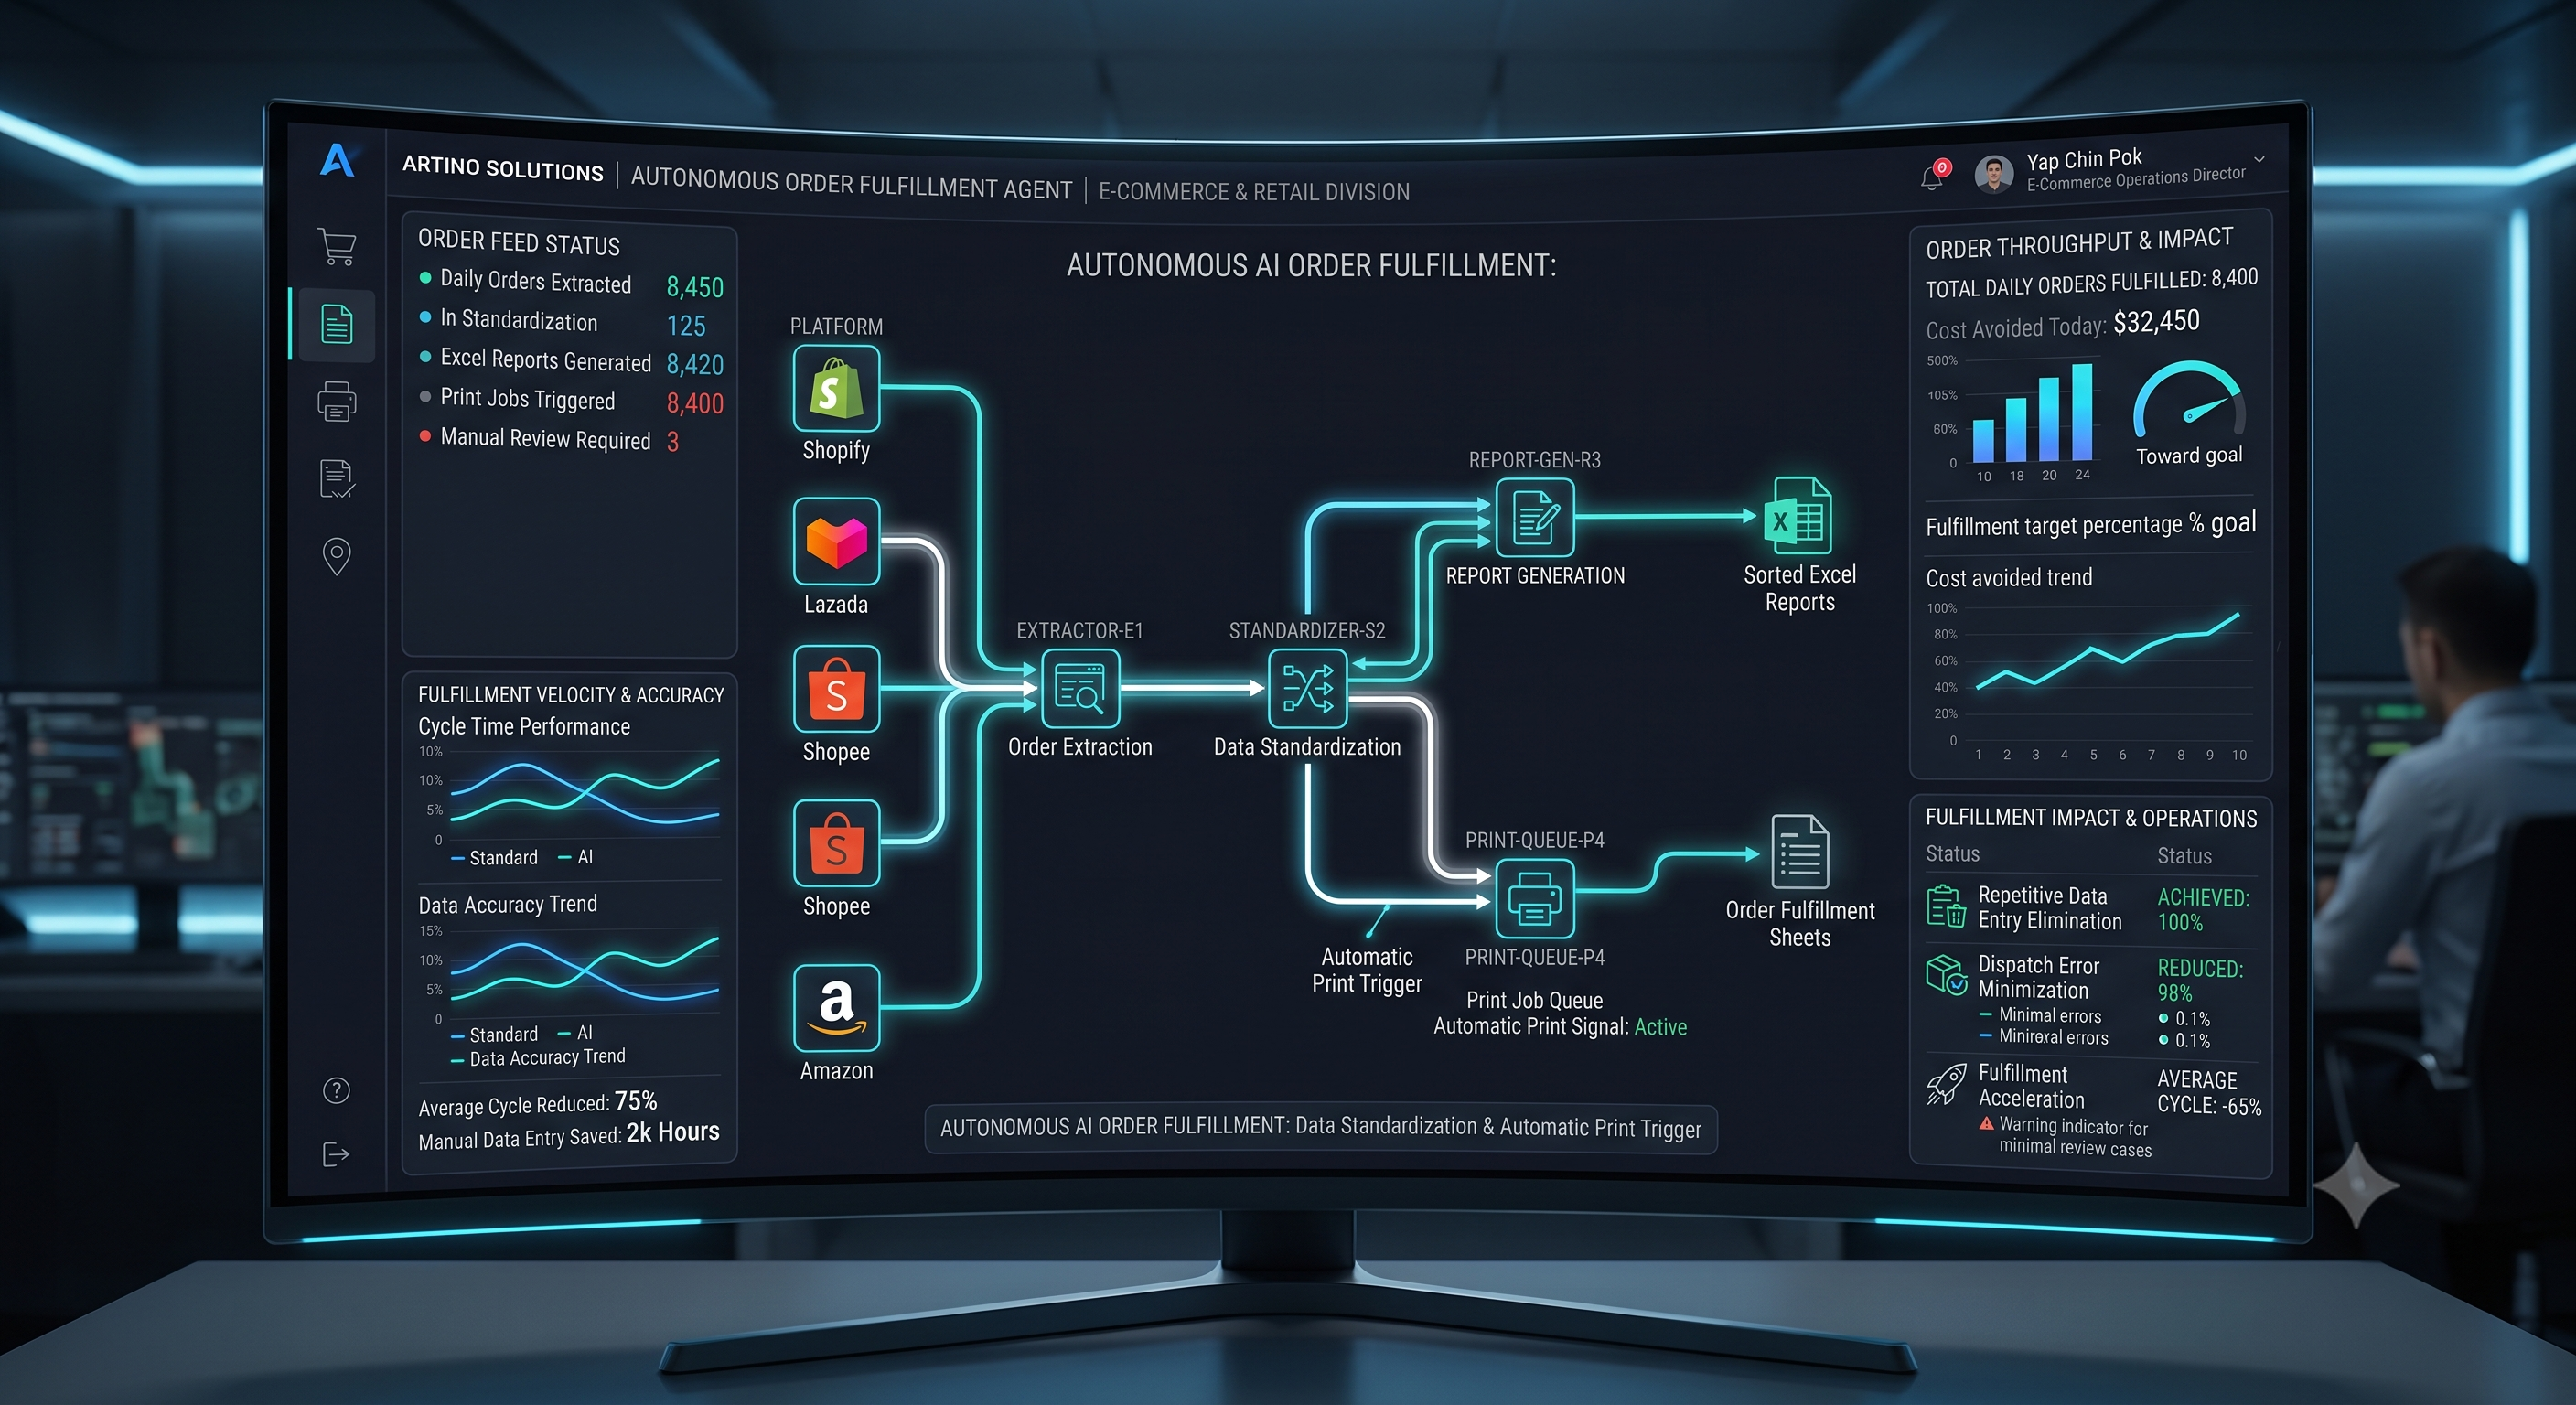The height and width of the screenshot is (1405, 2576).
Task: Click the Excel Reports Generated value 8,420
Action: (x=695, y=364)
